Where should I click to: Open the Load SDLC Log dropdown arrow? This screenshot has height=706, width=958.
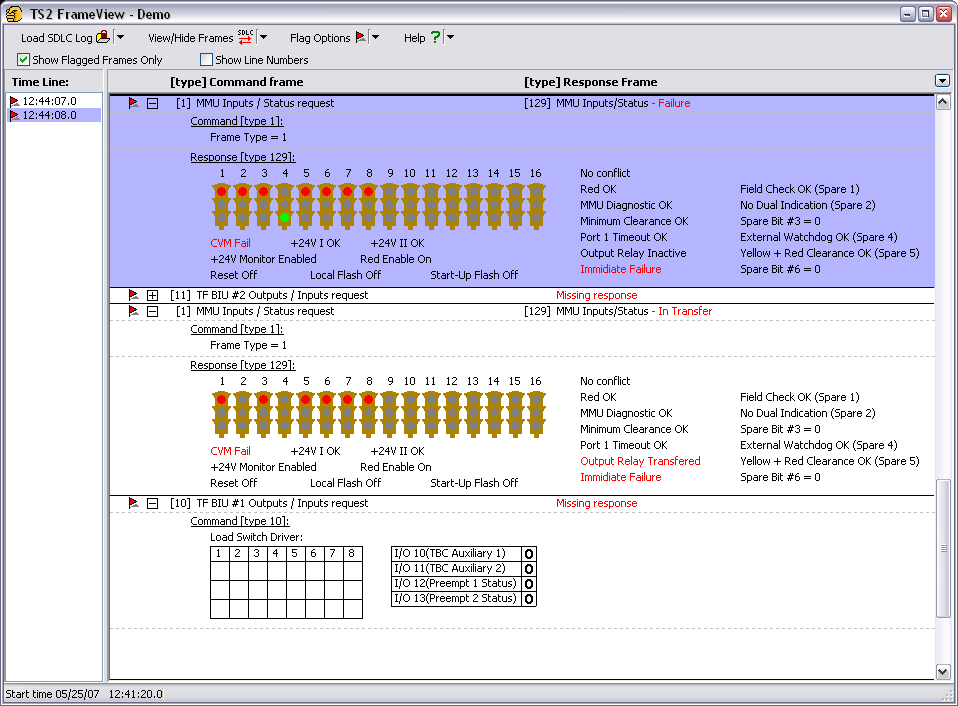click(x=120, y=38)
